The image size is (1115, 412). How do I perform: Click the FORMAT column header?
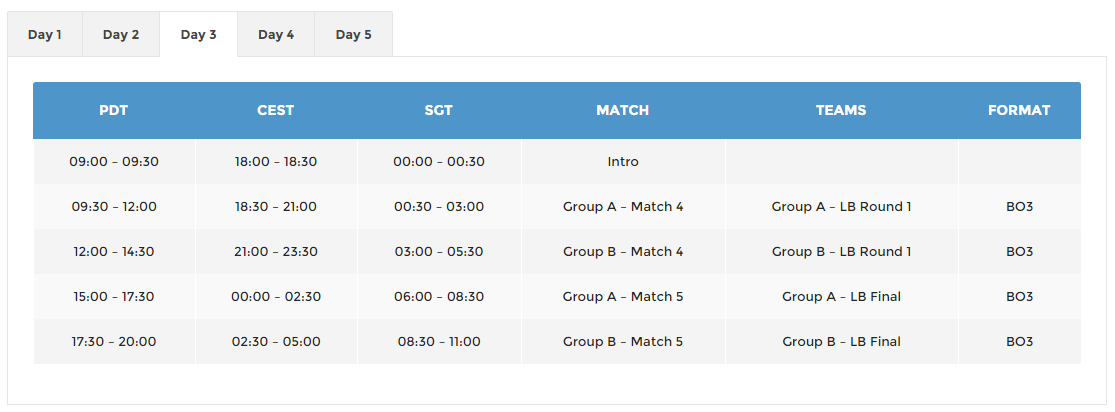(x=1019, y=110)
